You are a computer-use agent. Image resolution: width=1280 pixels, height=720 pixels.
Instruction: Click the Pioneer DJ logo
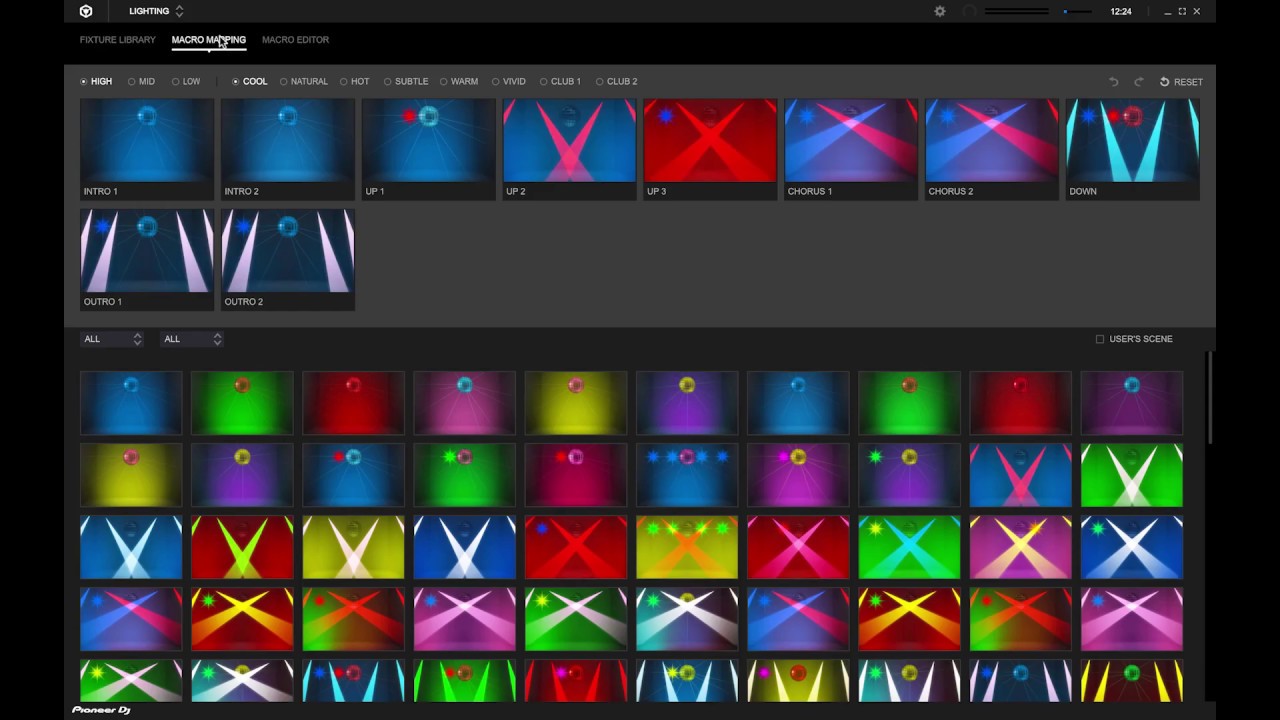(101, 710)
